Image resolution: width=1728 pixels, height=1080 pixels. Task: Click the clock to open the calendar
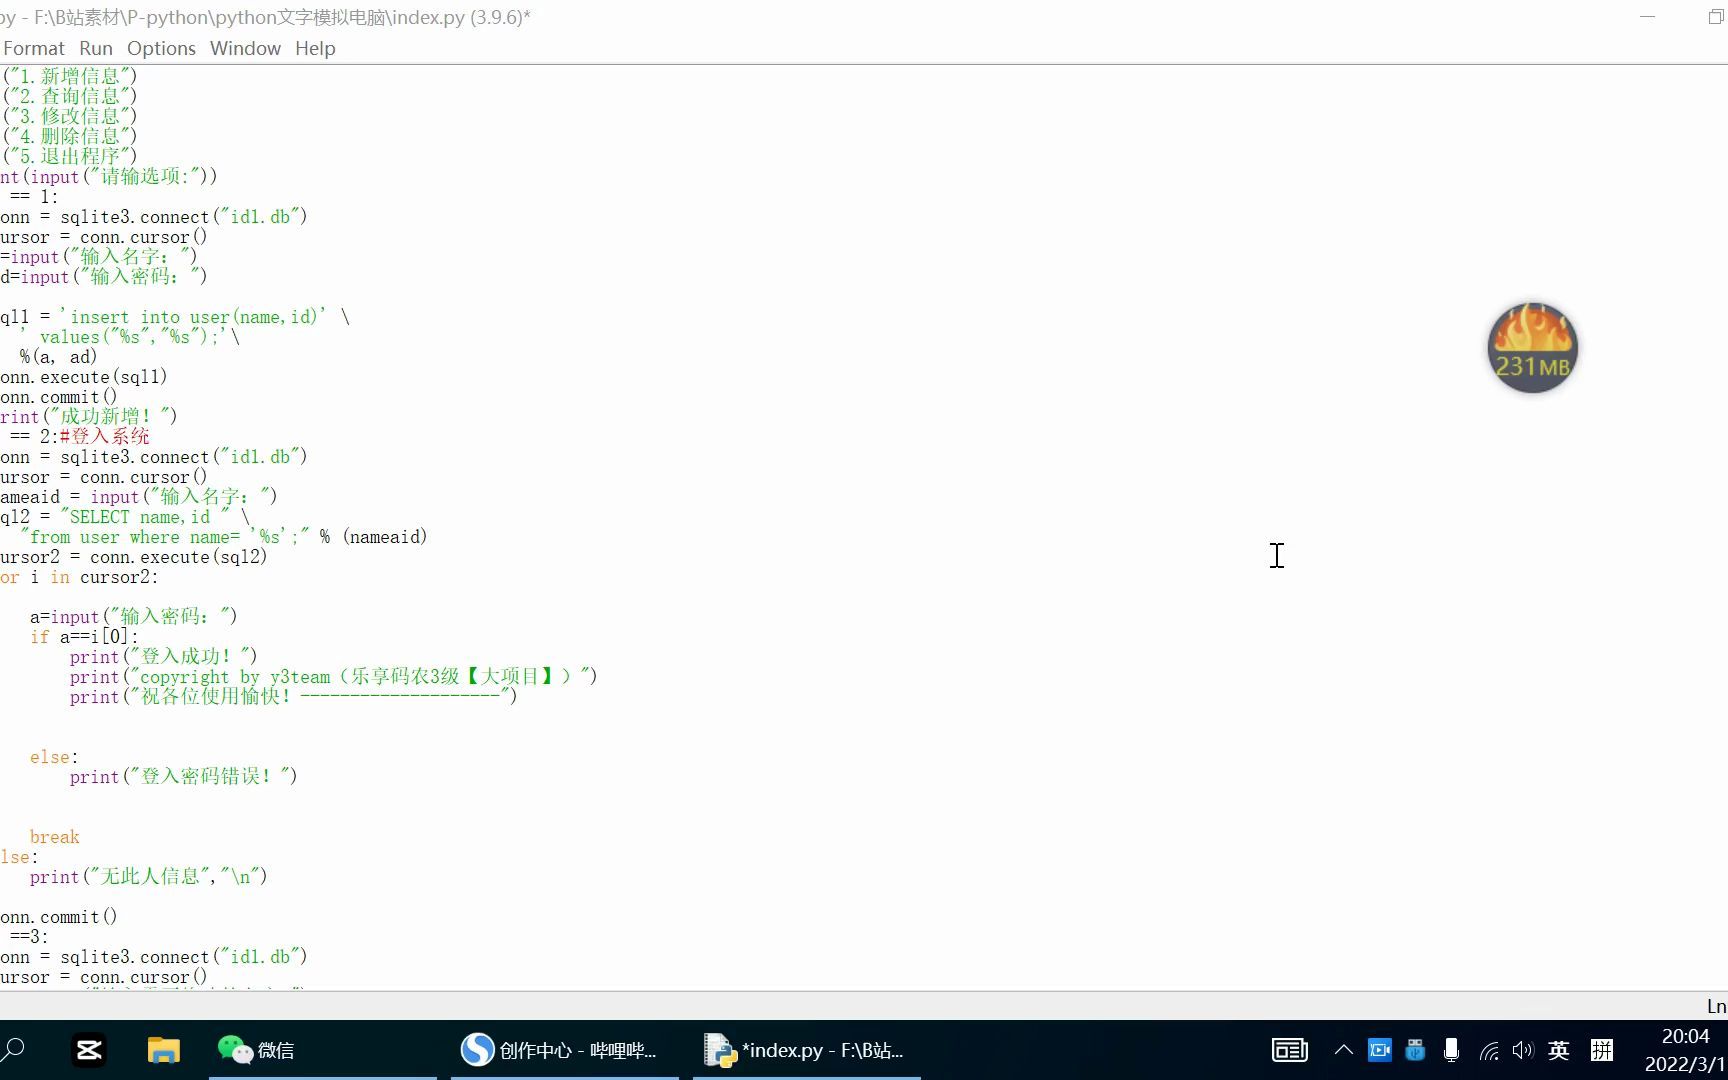pos(1685,1050)
